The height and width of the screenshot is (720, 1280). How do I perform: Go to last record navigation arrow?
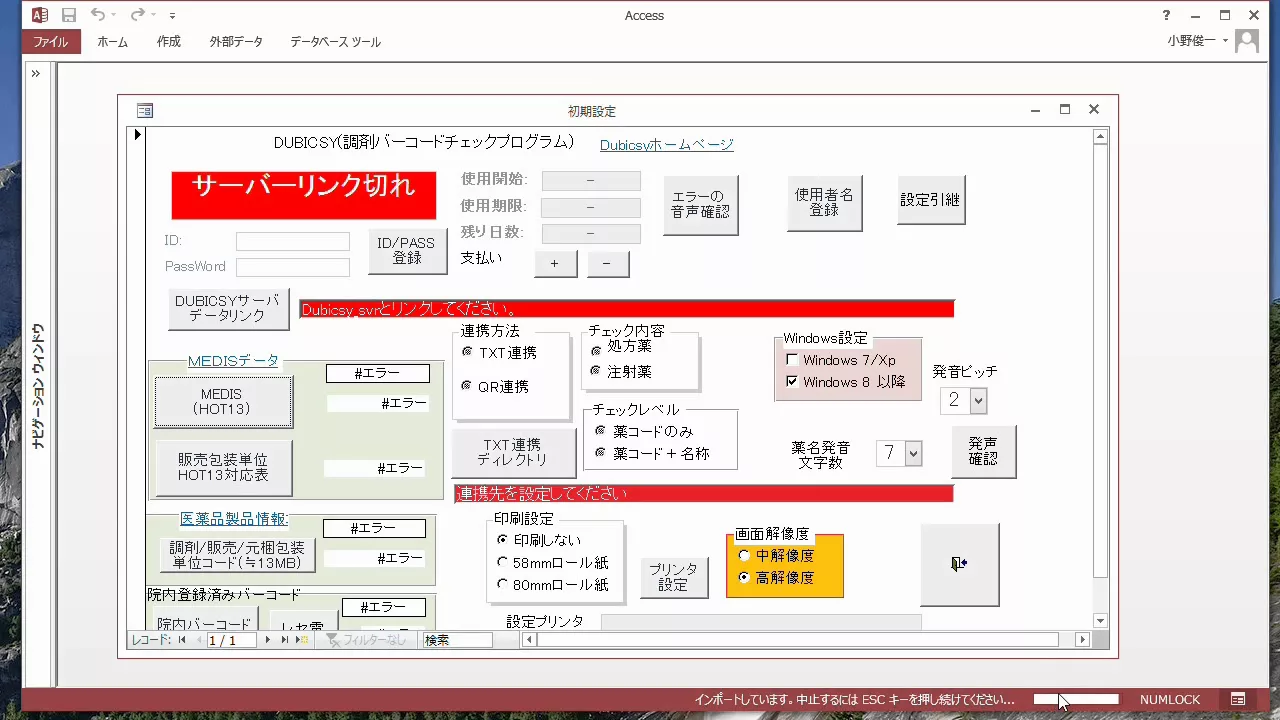coord(284,640)
